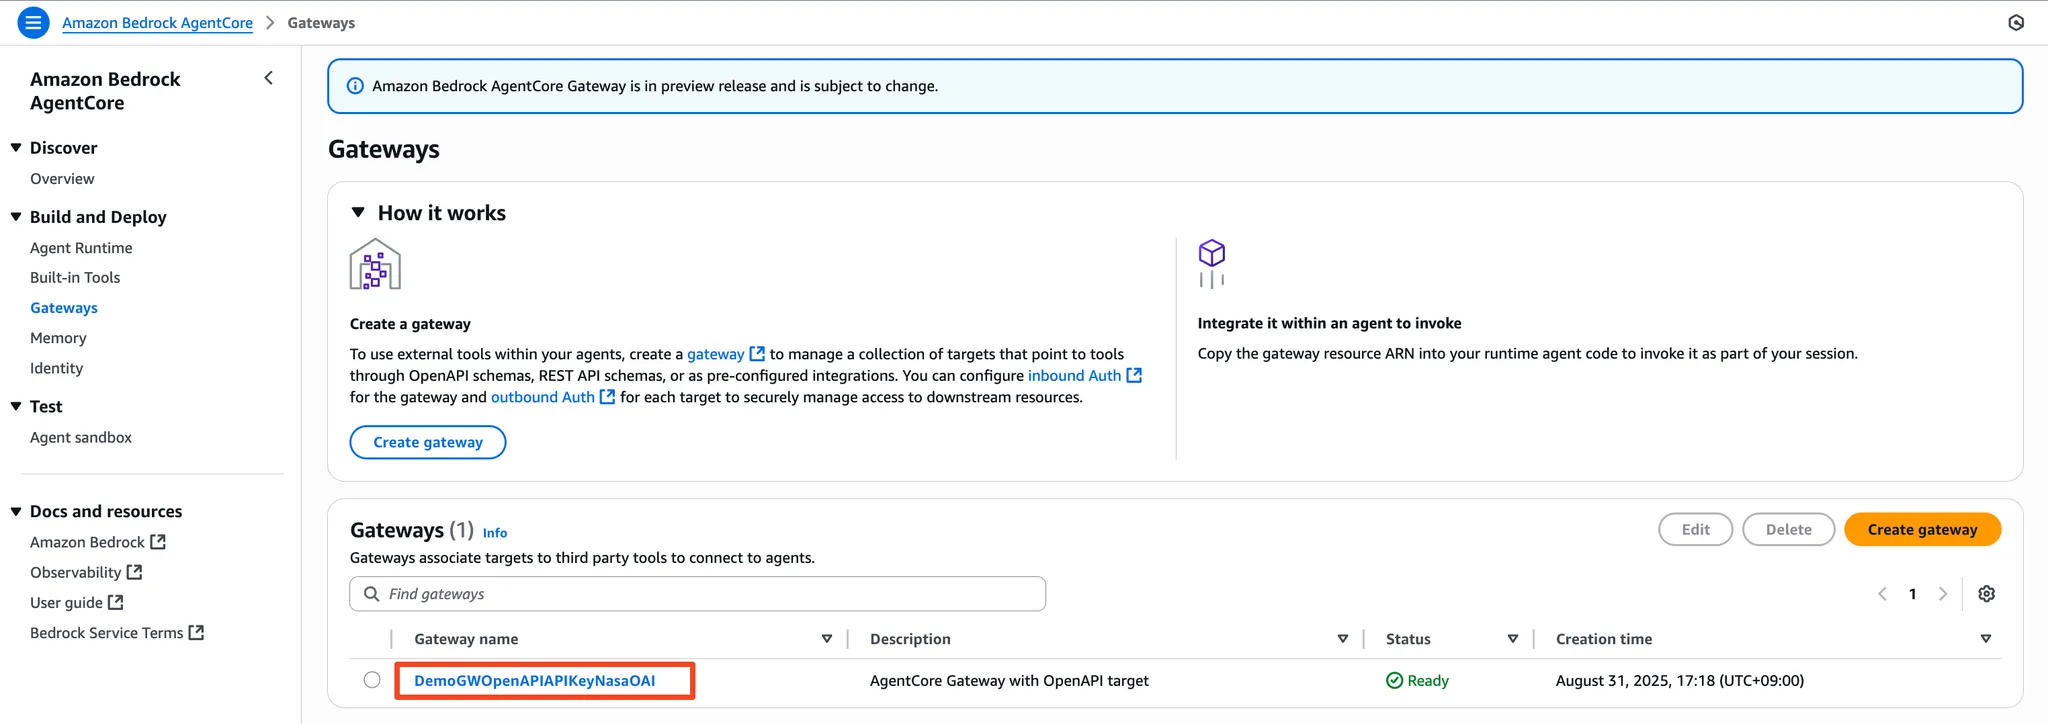2048x724 pixels.
Task: Go to next page of gateways
Action: click(x=1943, y=594)
